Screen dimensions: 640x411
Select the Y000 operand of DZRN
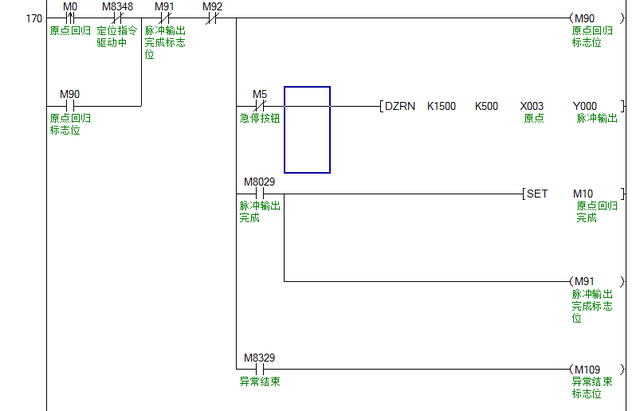pos(584,106)
